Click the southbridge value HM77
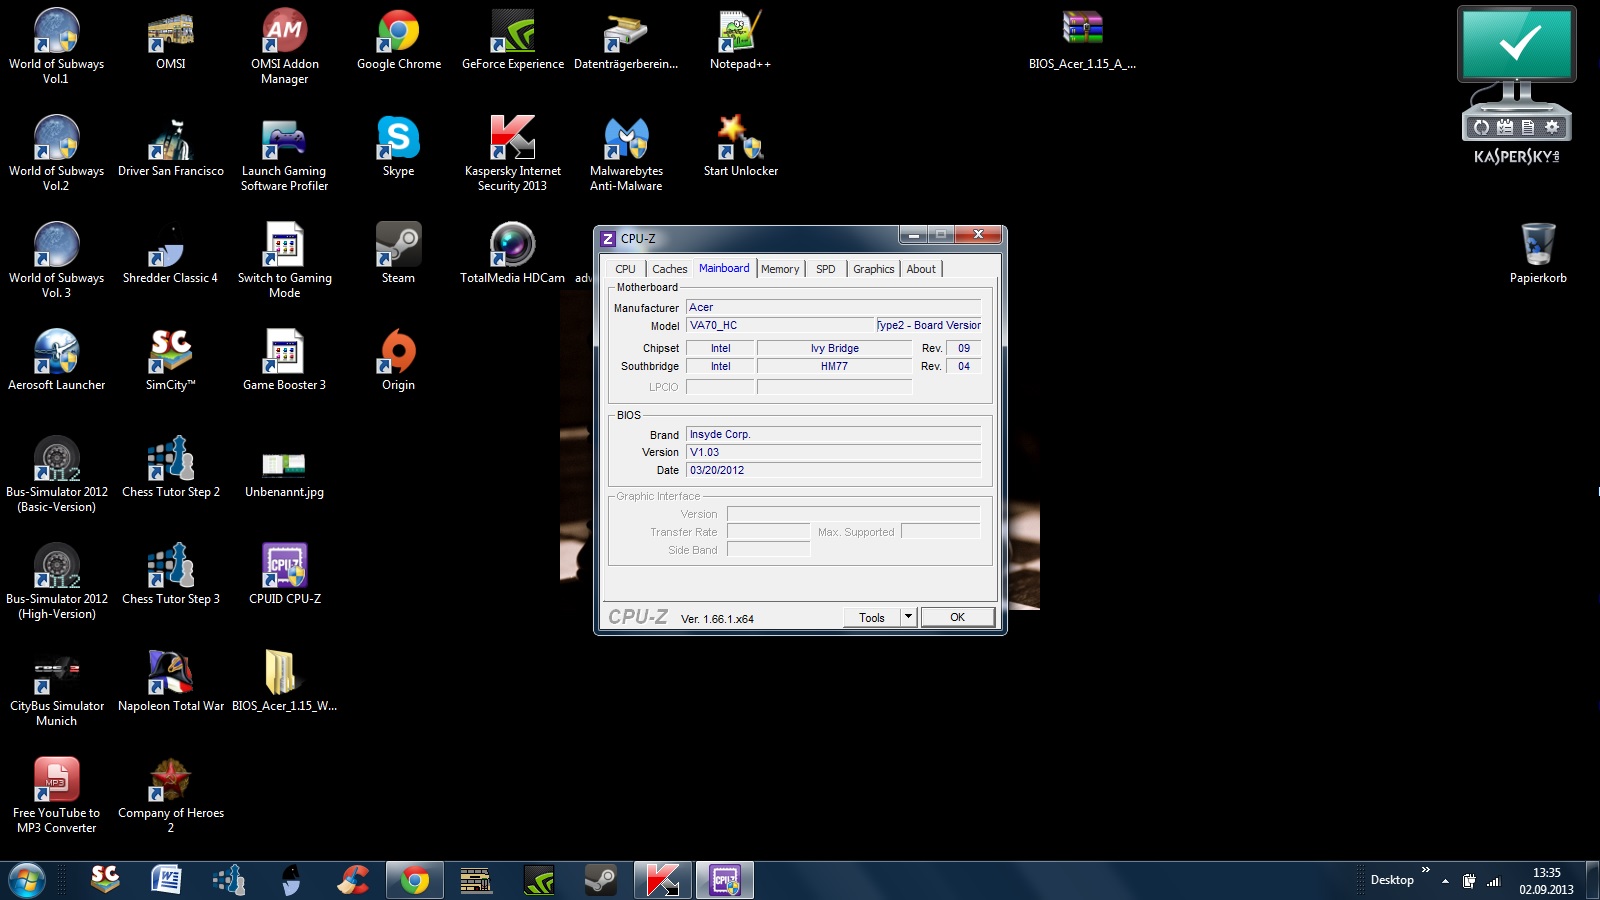The image size is (1600, 900). (835, 366)
